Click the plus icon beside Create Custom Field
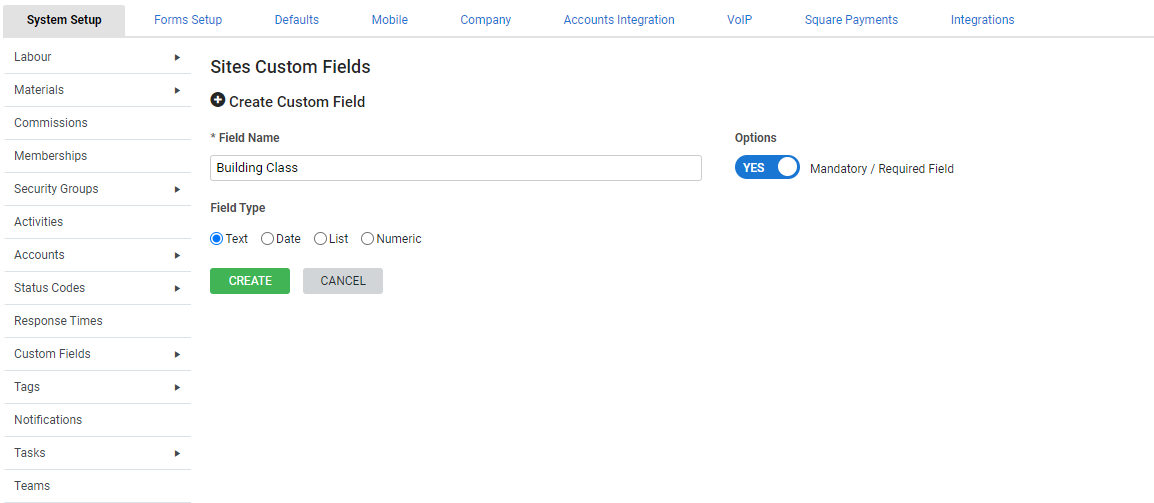Image resolution: width=1154 pixels, height=503 pixels. (218, 101)
